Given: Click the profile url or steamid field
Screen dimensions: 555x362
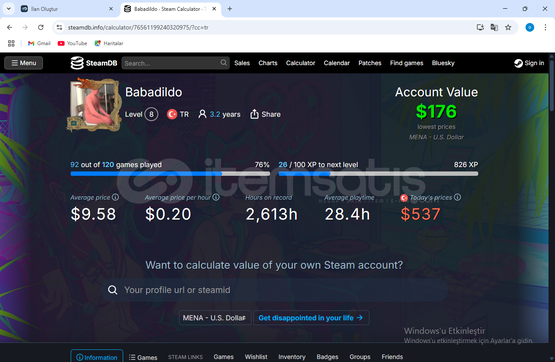Looking at the screenshot, I should click(275, 290).
